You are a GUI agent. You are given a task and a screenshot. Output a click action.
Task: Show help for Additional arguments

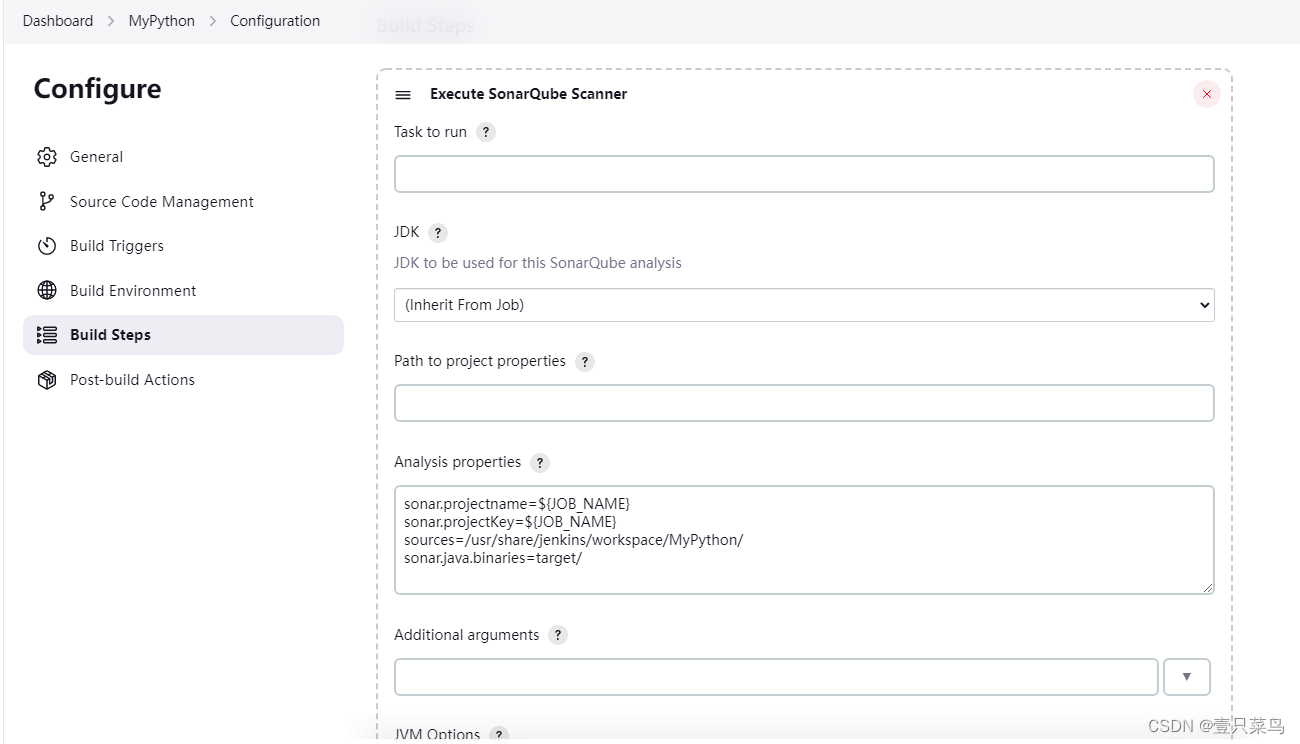pos(558,635)
